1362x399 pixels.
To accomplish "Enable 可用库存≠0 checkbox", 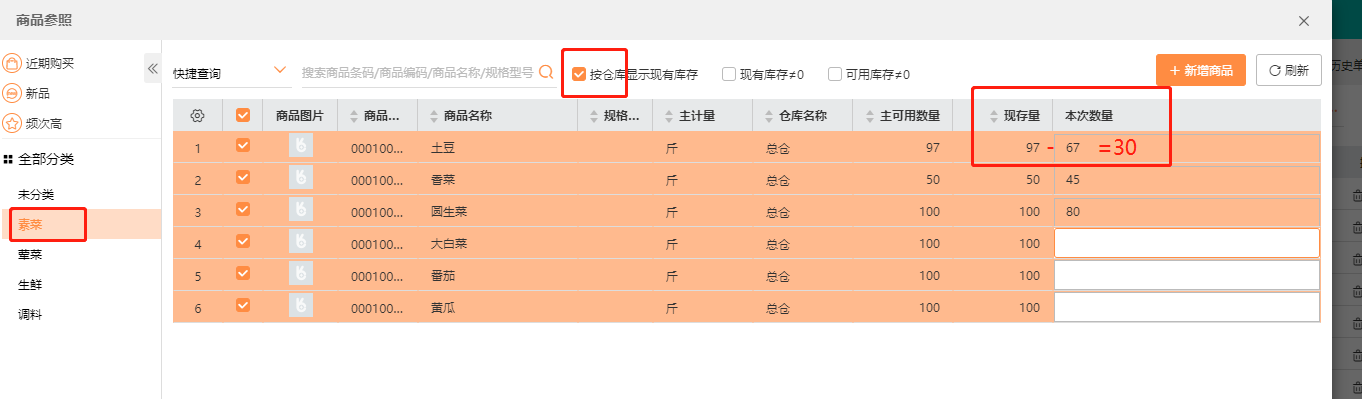I will tap(835, 74).
